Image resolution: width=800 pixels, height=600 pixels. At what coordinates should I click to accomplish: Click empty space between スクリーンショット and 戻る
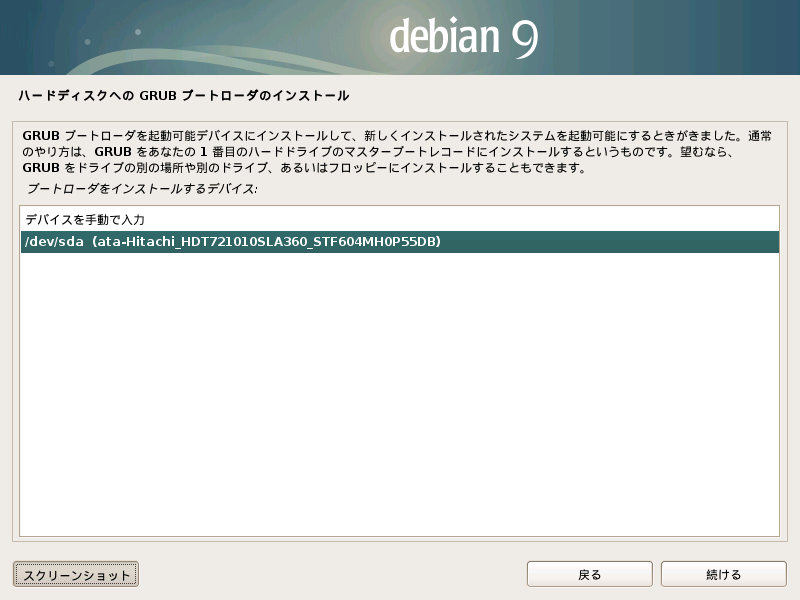tap(330, 574)
